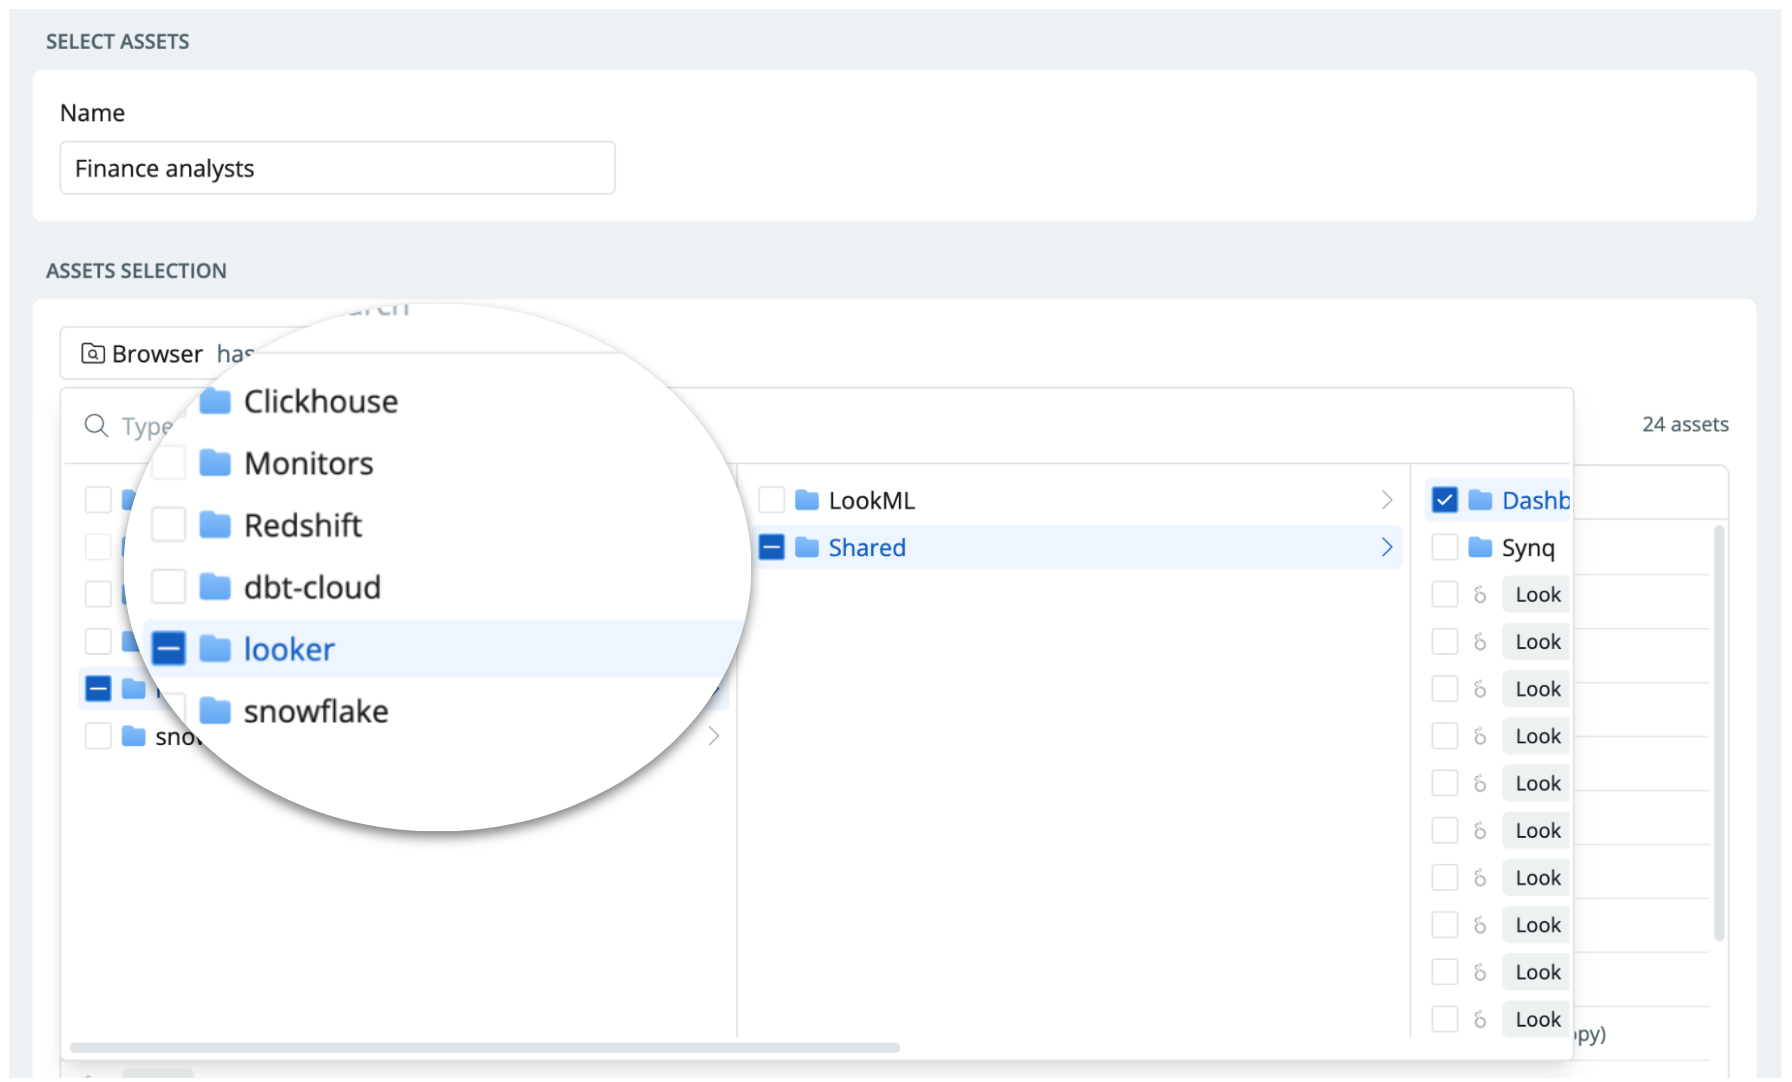The width and height of the screenshot is (1792, 1082).
Task: Click the horizontal scrollbar of browser panel
Action: 485,1047
